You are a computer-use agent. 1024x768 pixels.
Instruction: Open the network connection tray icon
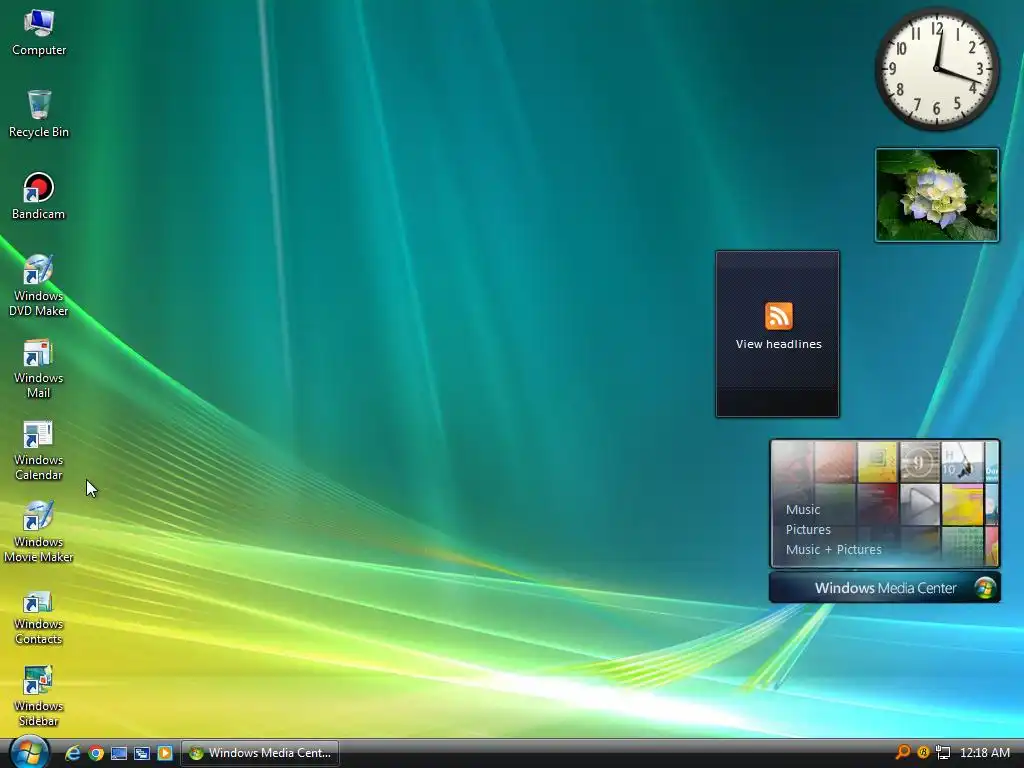click(943, 752)
